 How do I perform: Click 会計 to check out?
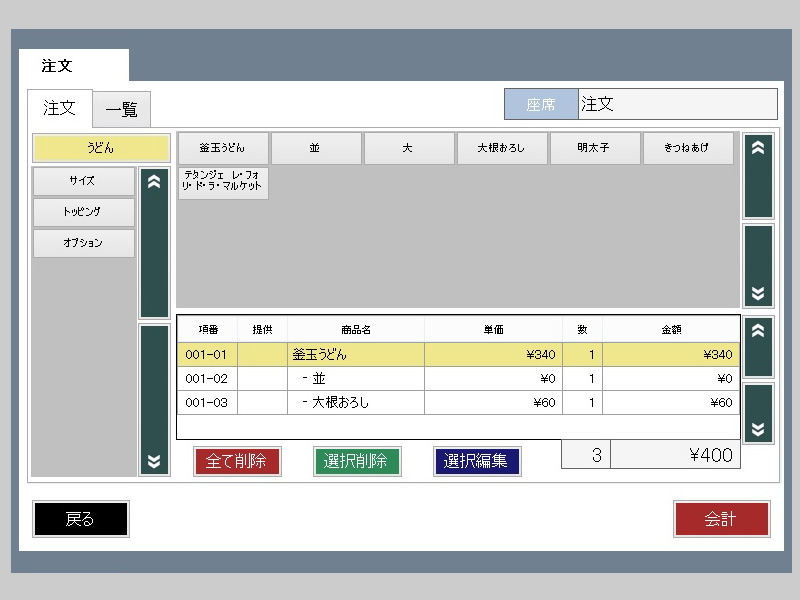(x=720, y=519)
